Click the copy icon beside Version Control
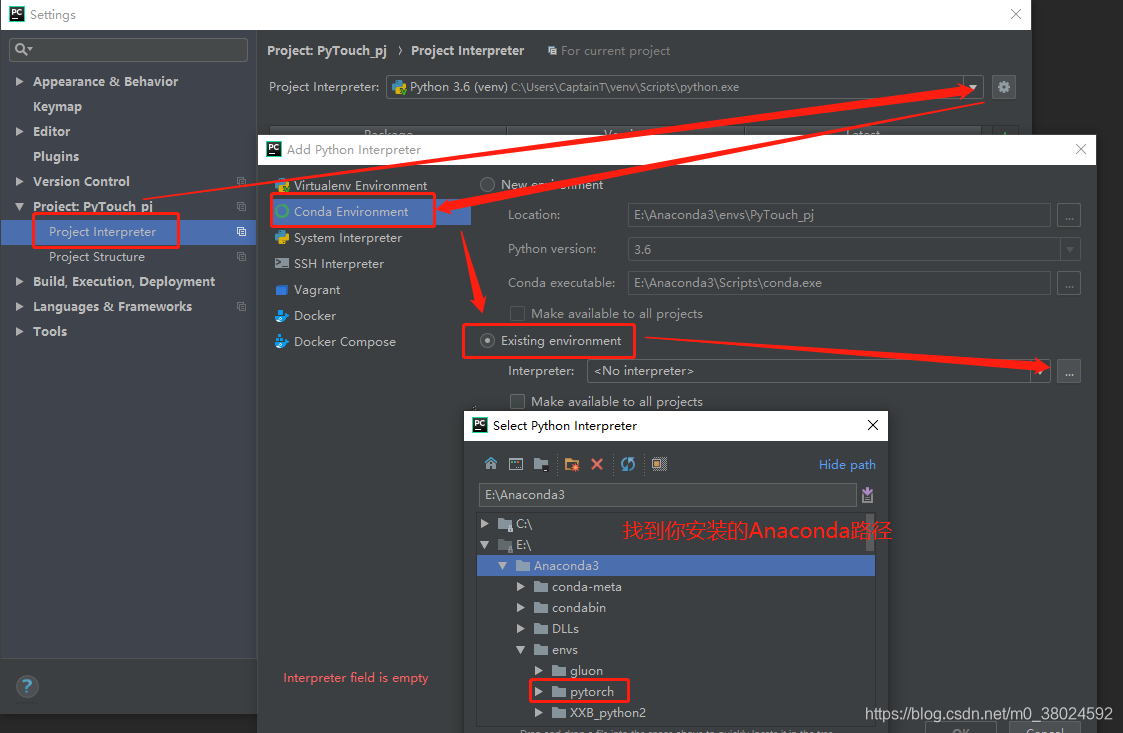 (x=241, y=181)
